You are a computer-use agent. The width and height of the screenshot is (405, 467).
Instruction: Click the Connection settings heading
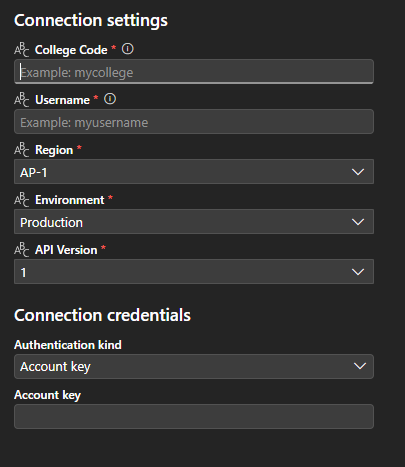pos(91,21)
